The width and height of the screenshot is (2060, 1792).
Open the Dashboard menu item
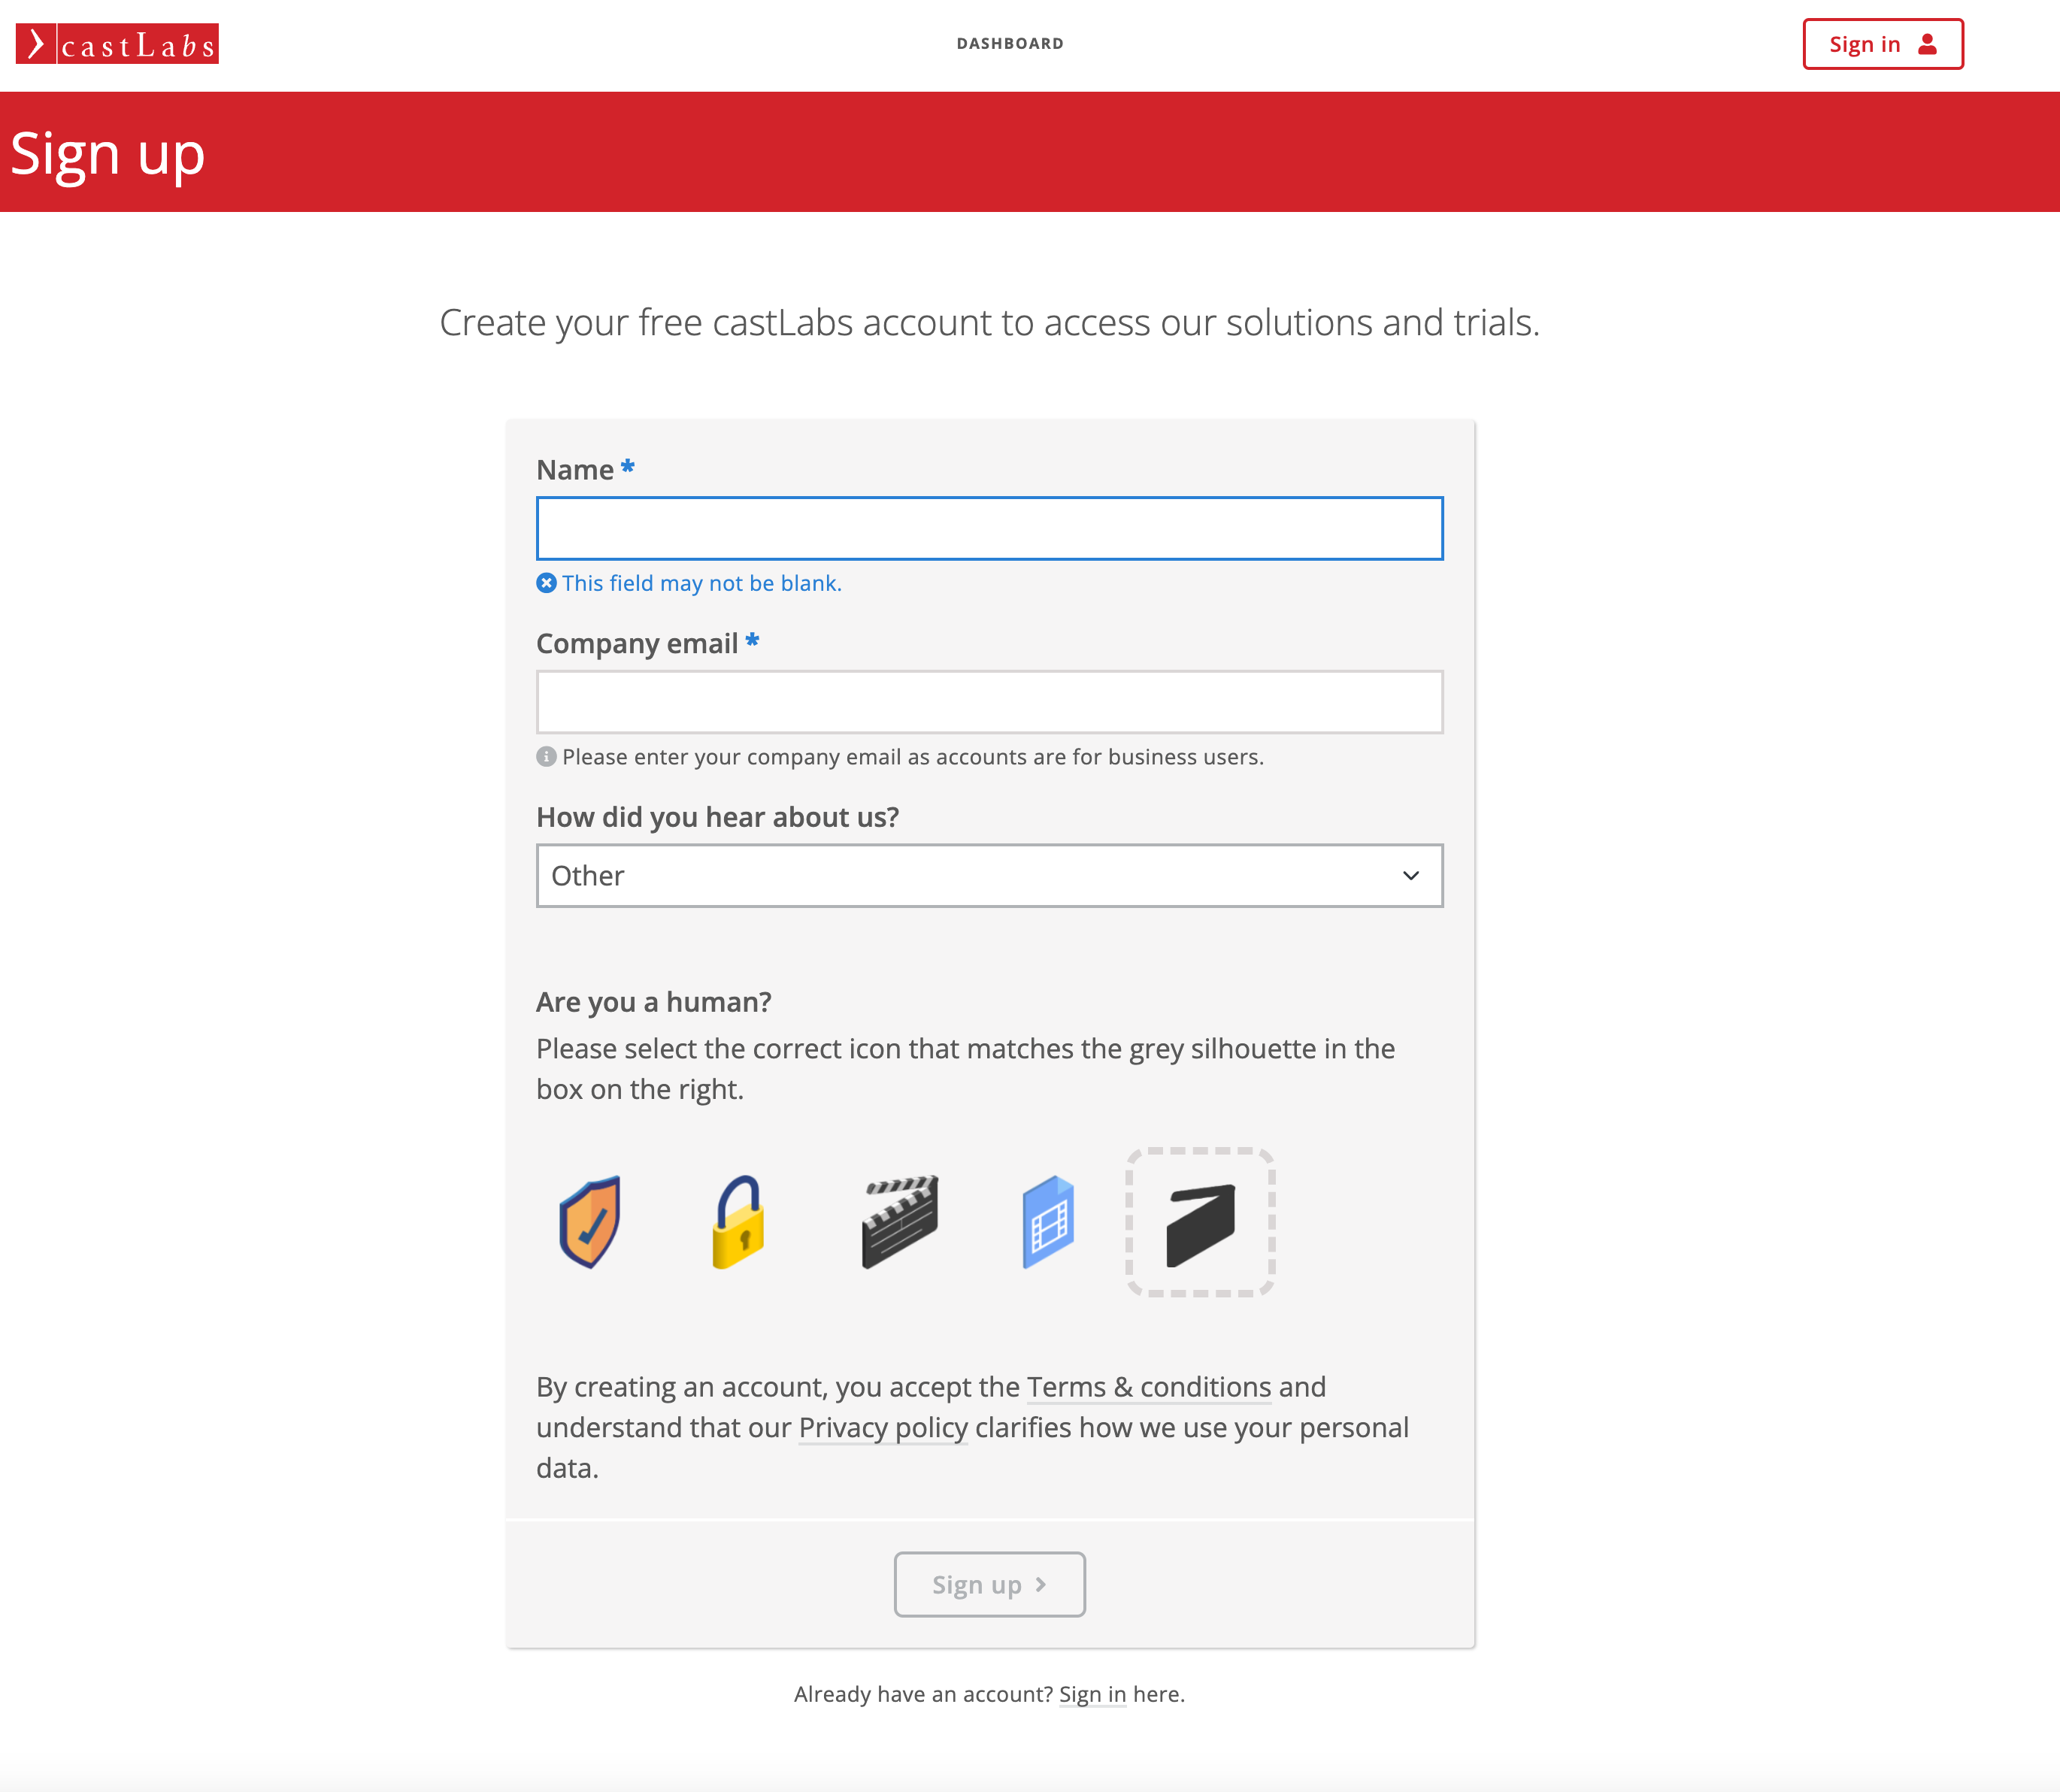coord(1009,44)
